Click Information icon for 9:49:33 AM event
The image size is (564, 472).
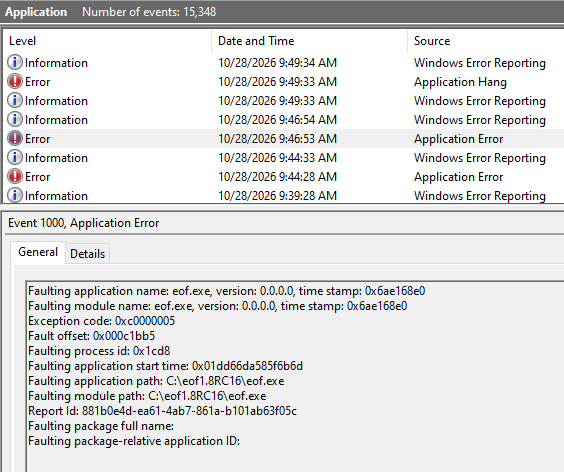[15, 100]
